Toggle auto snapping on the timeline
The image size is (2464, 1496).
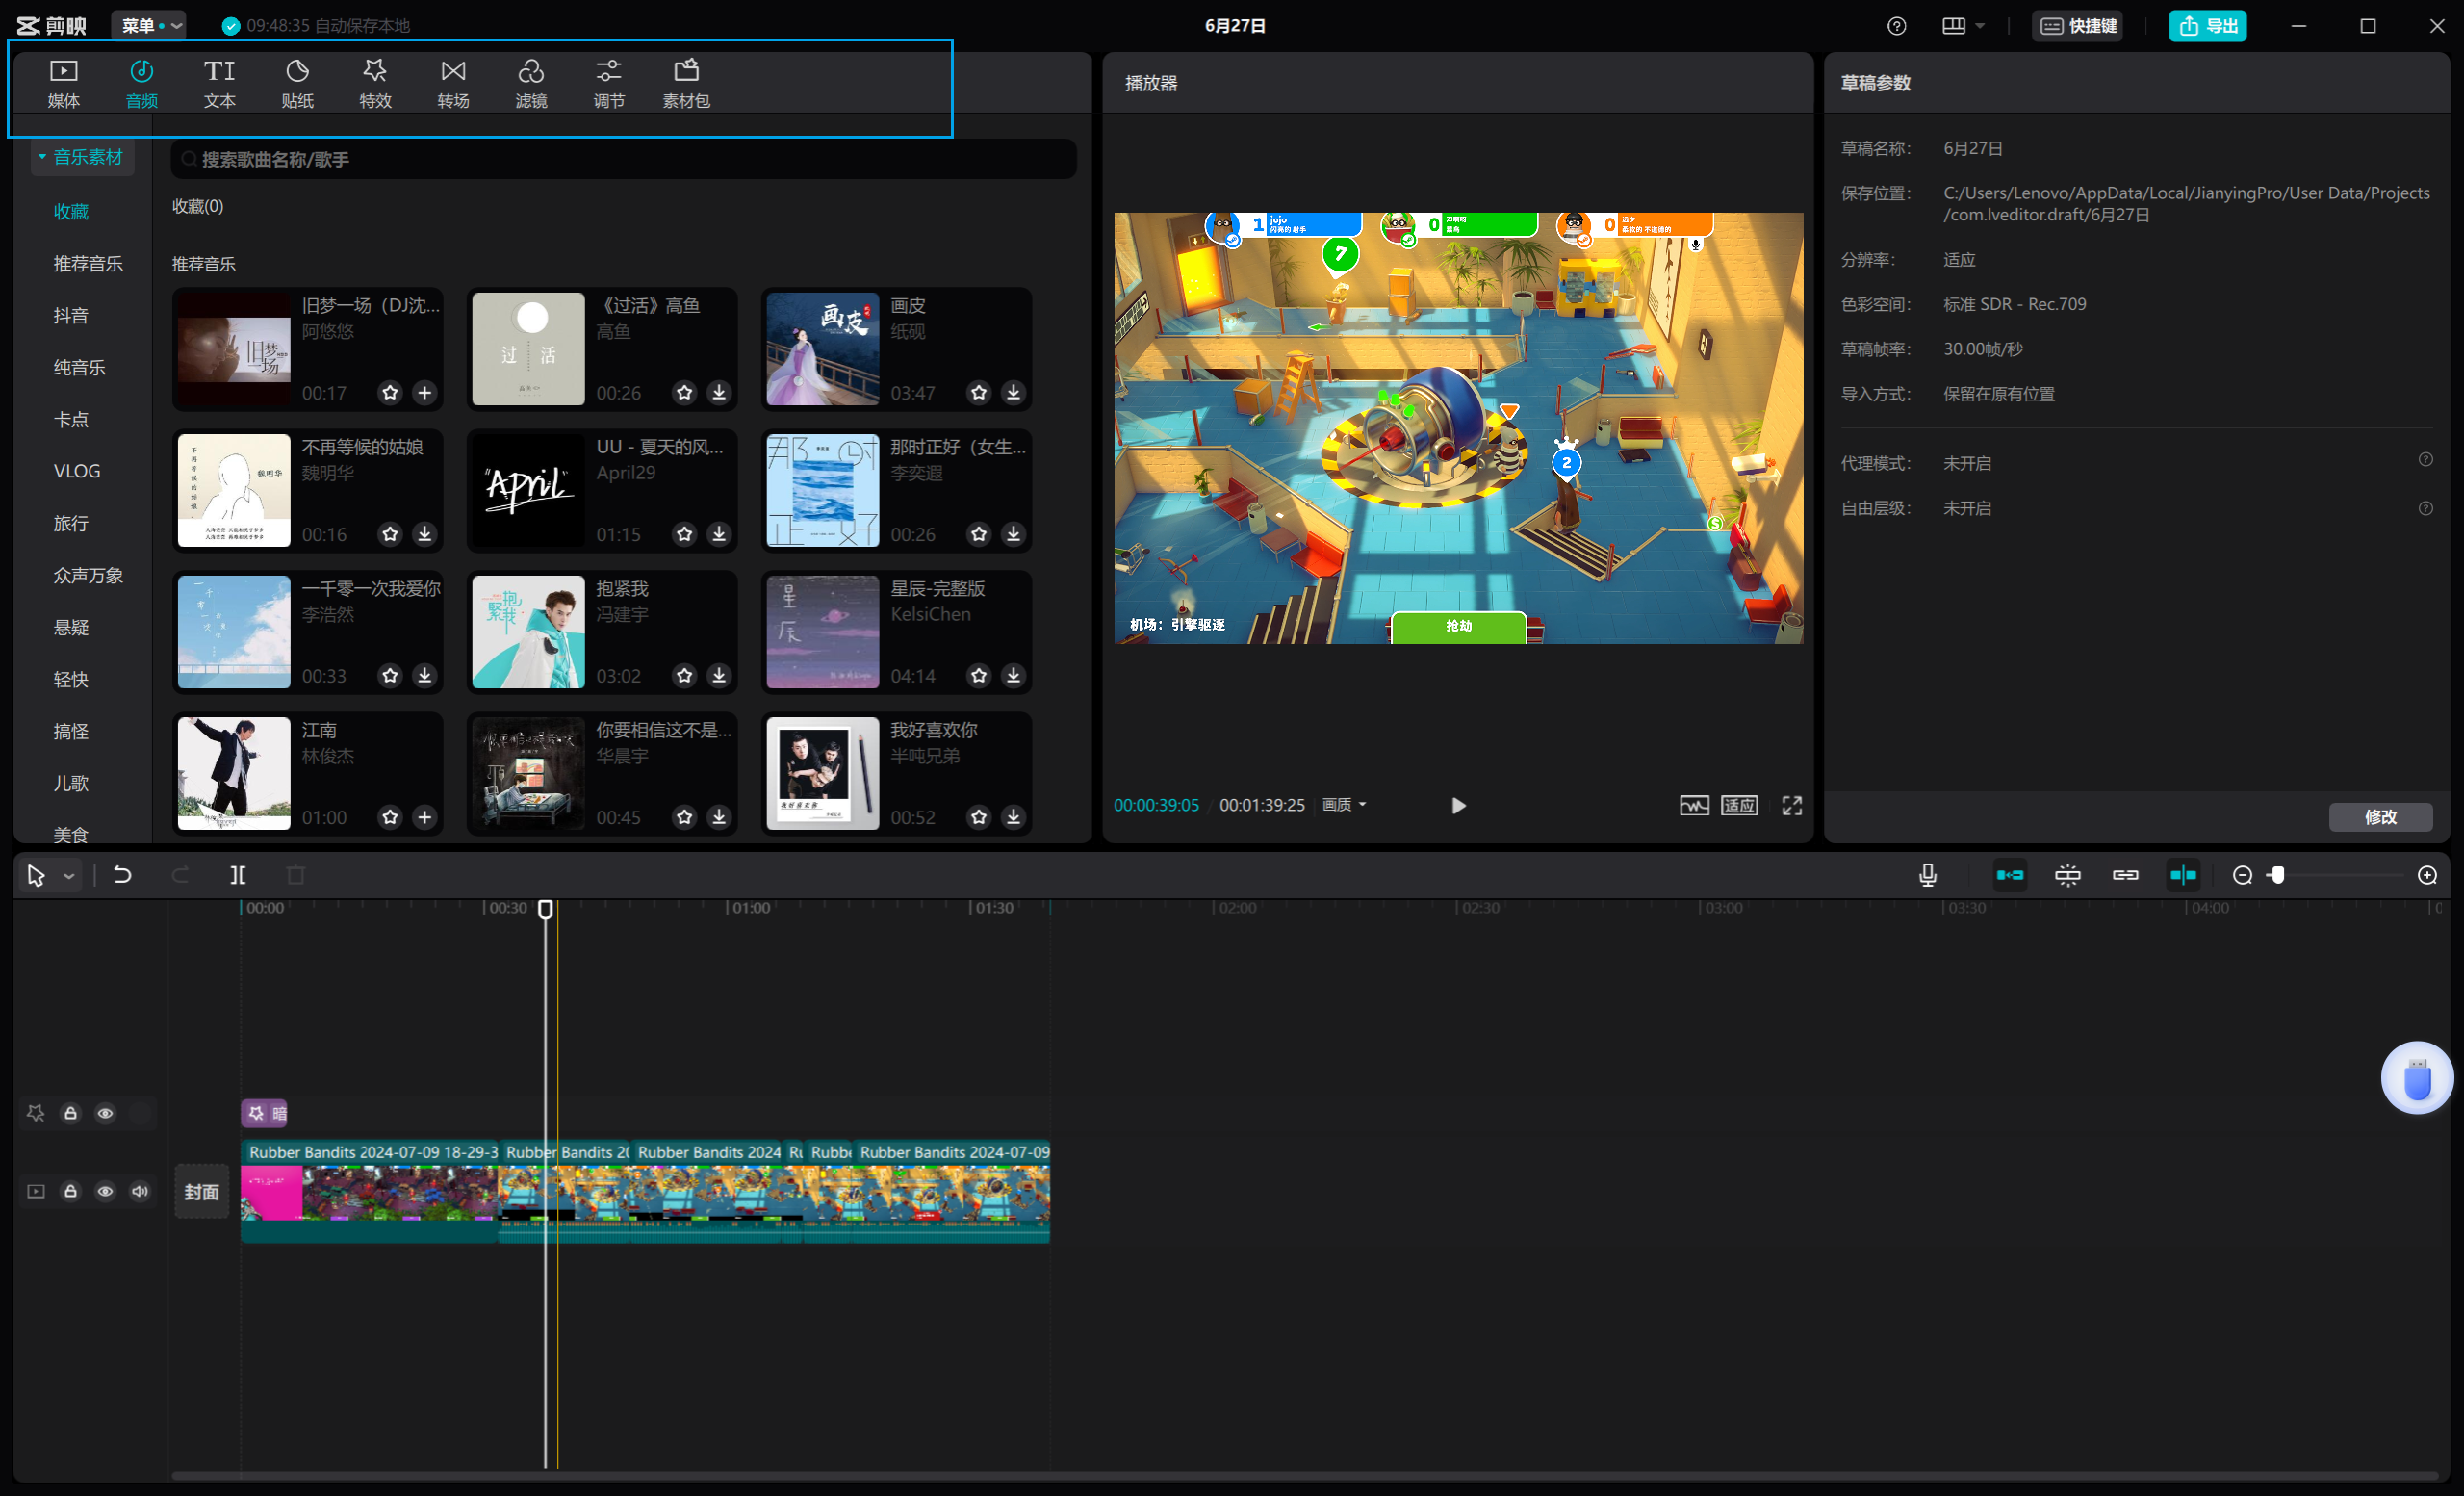[2068, 875]
